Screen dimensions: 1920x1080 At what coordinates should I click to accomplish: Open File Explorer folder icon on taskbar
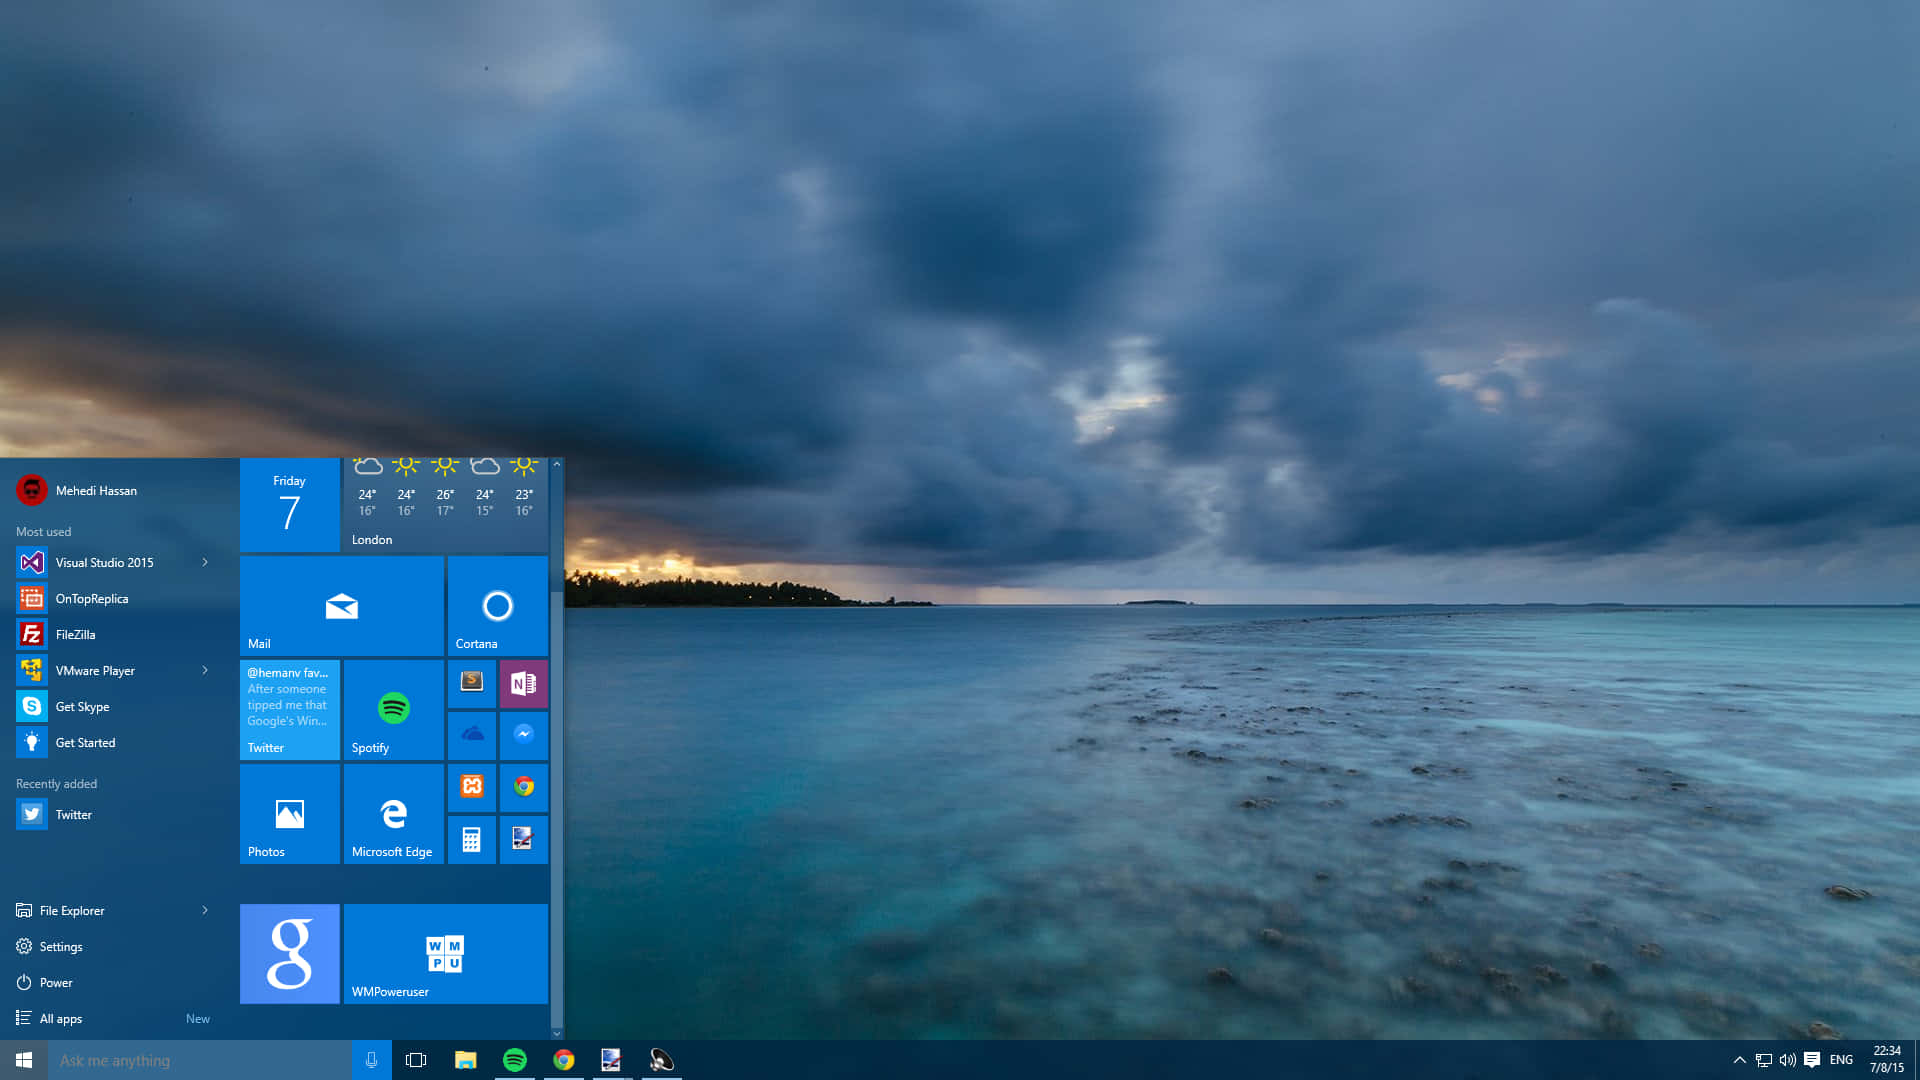pos(465,1060)
